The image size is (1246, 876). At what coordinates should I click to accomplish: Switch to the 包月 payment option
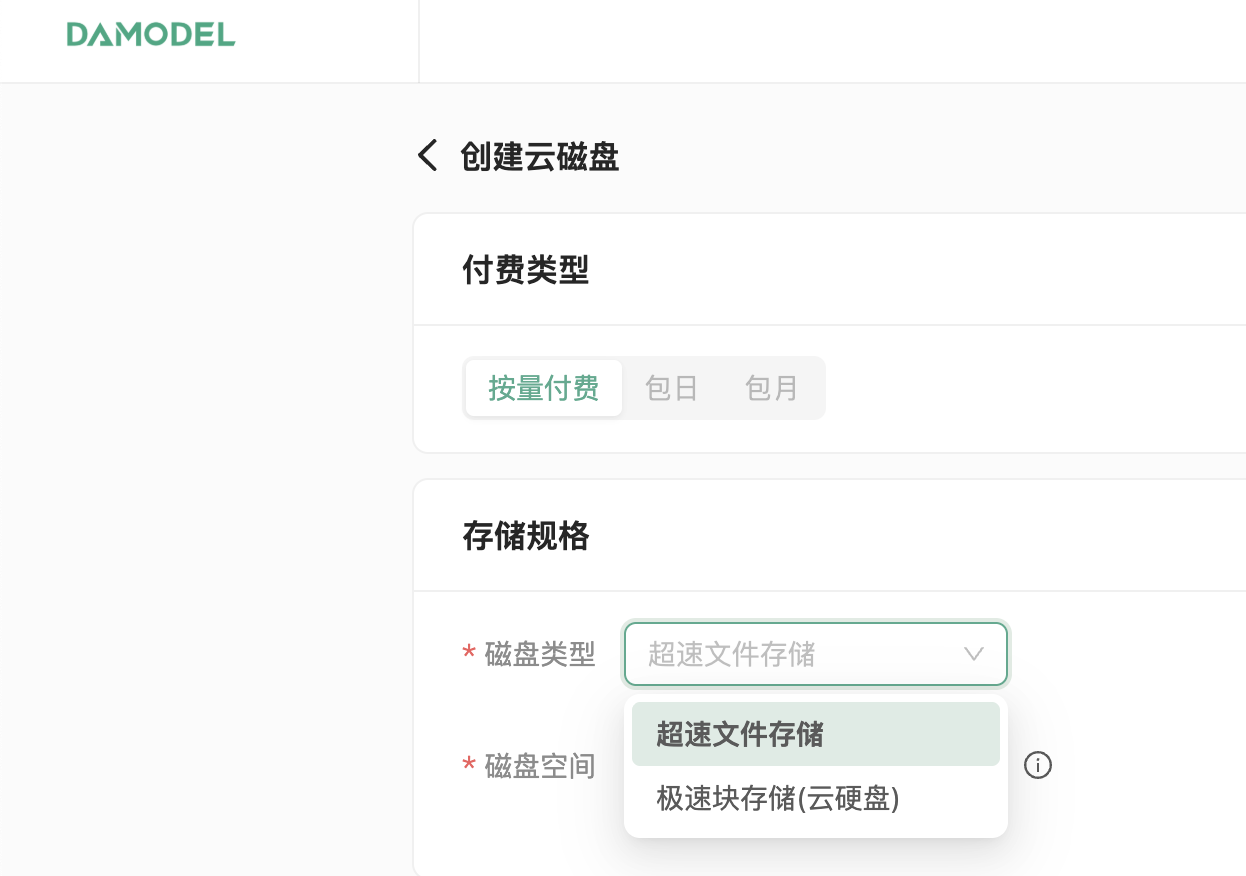tap(771, 388)
